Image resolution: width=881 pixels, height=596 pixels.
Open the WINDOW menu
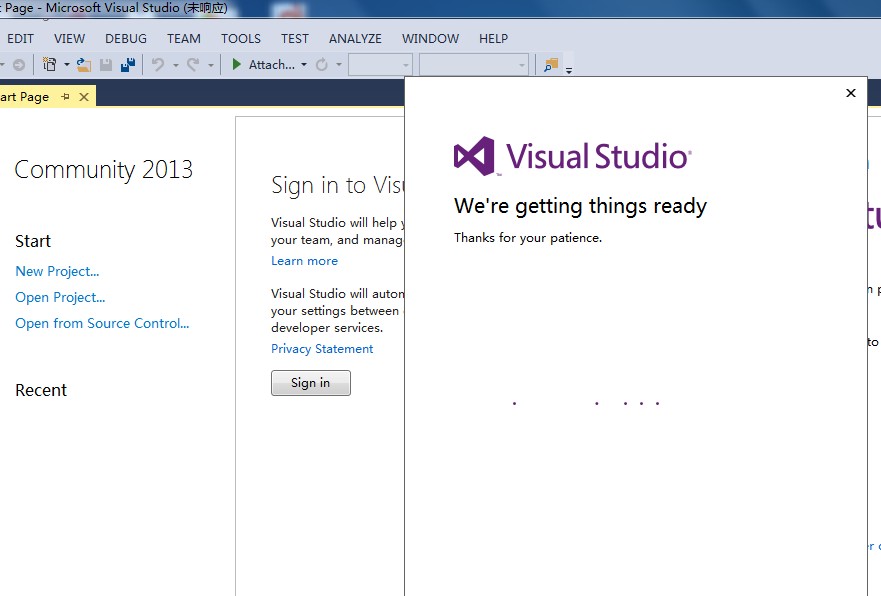pos(430,38)
